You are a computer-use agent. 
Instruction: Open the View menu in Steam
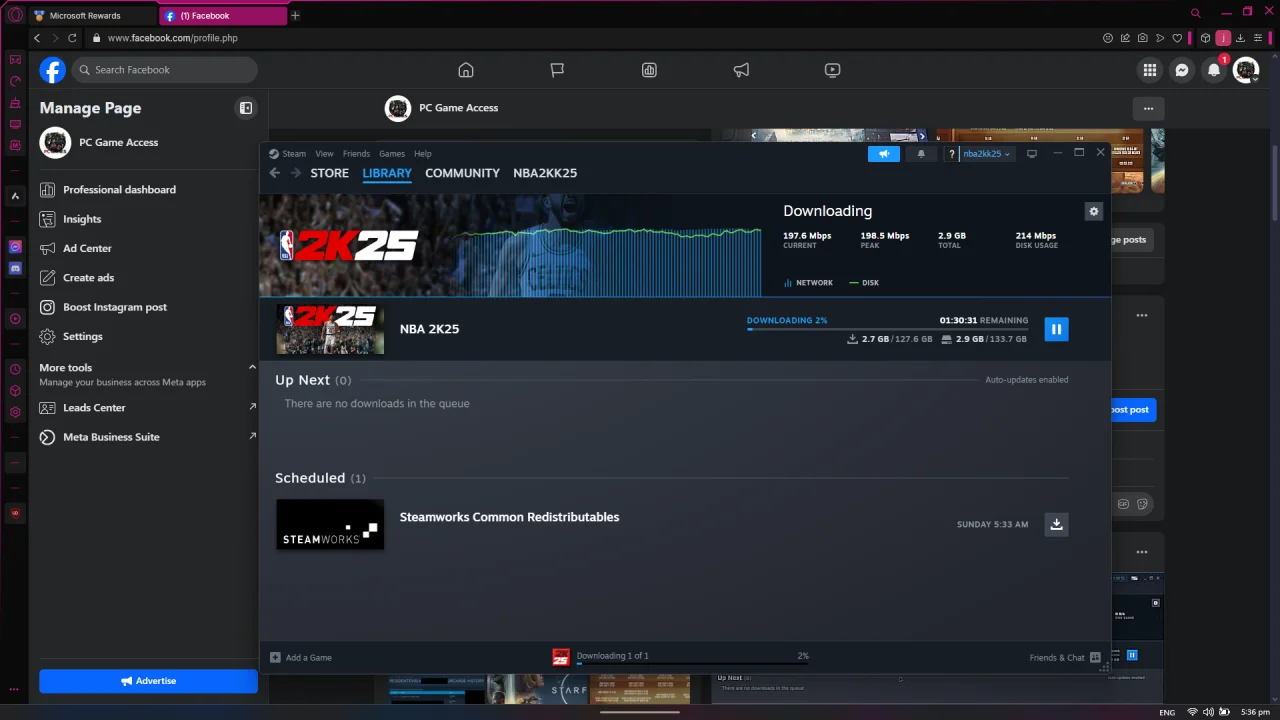click(x=324, y=154)
